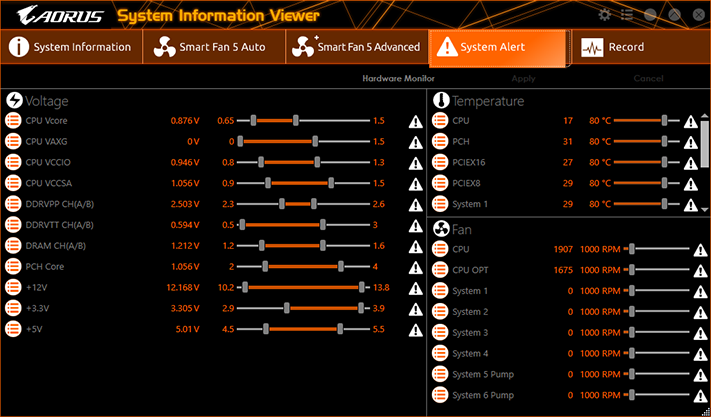
Task: Click the warning triangle on the +12V row
Action: (x=415, y=288)
